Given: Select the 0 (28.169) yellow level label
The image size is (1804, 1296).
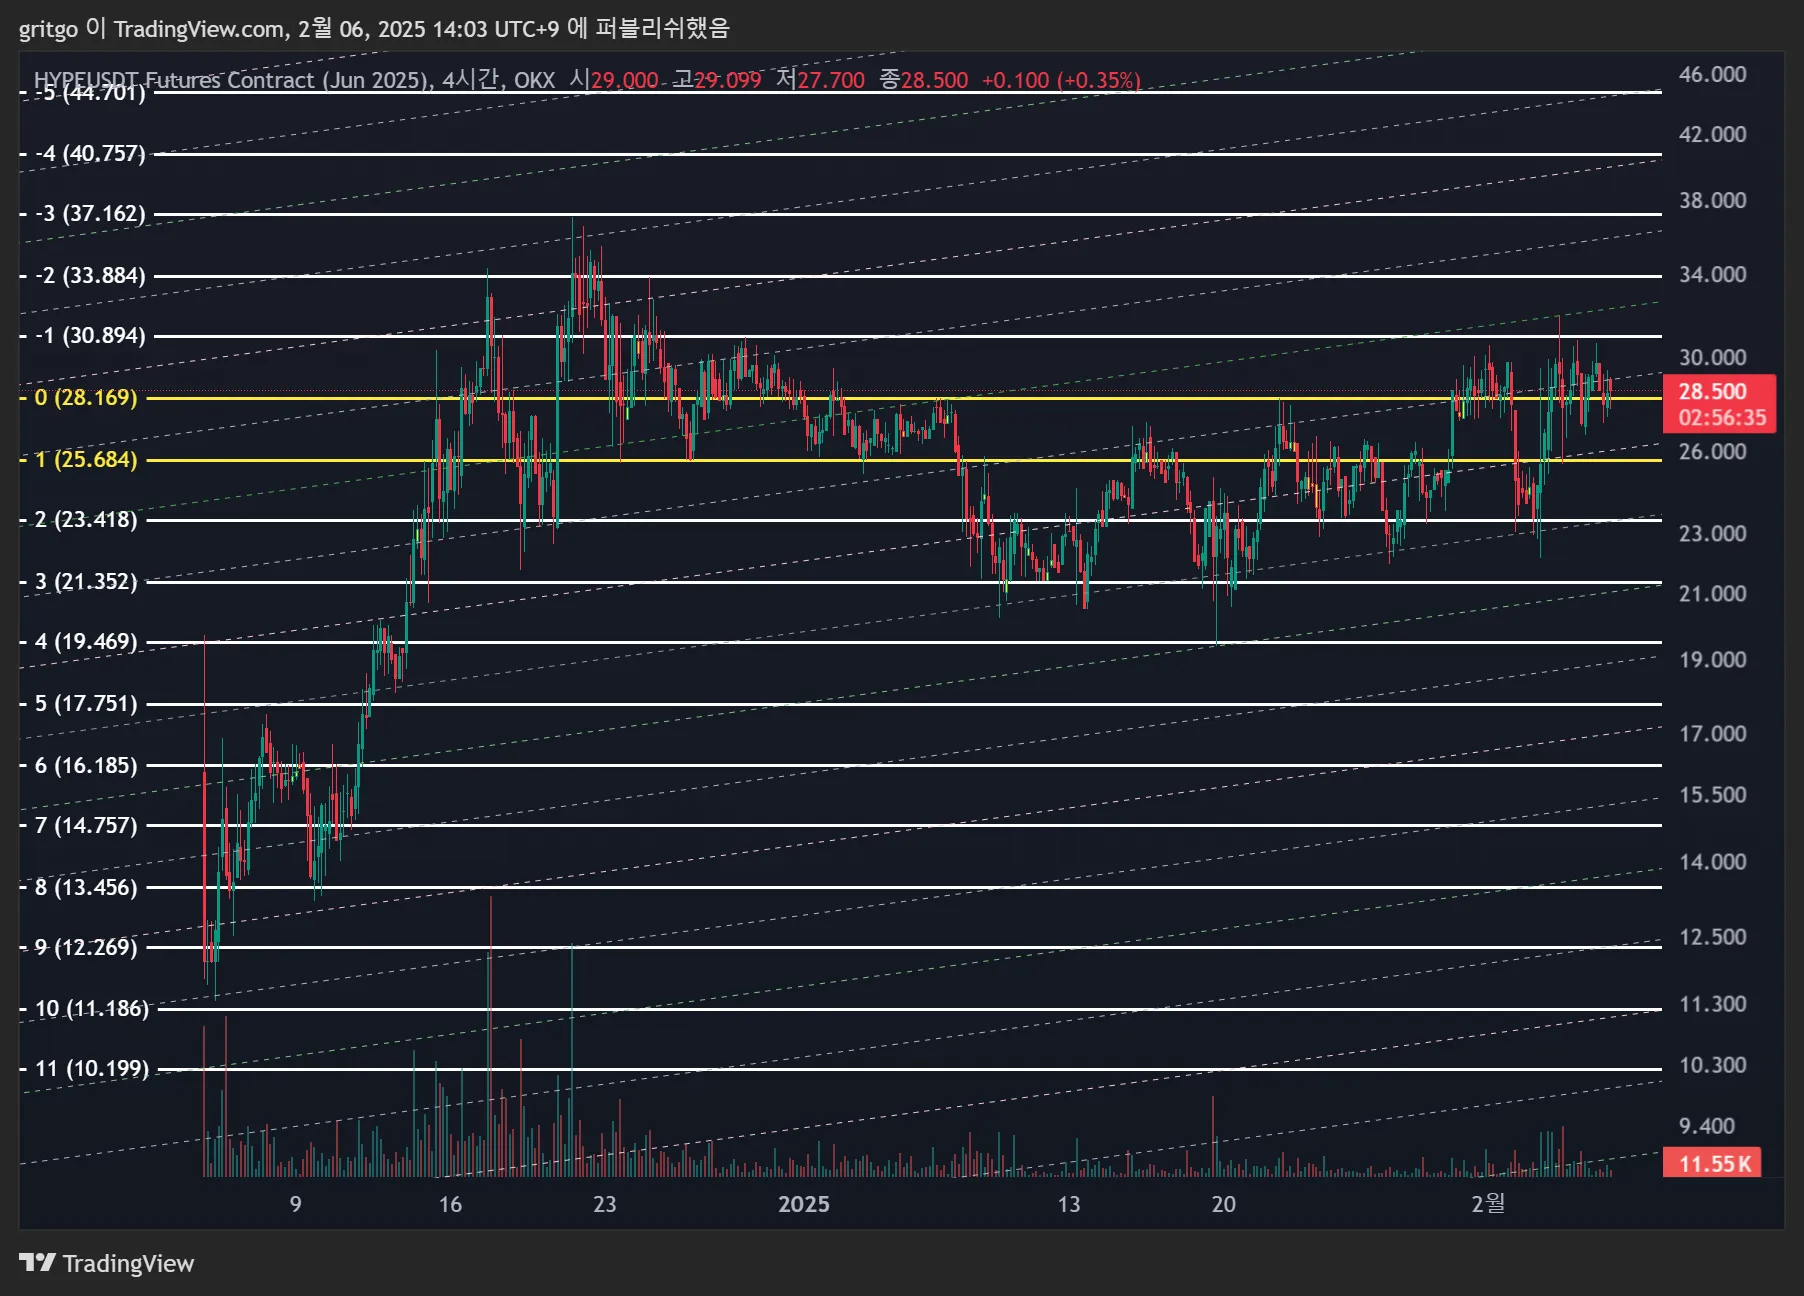Looking at the screenshot, I should (85, 397).
